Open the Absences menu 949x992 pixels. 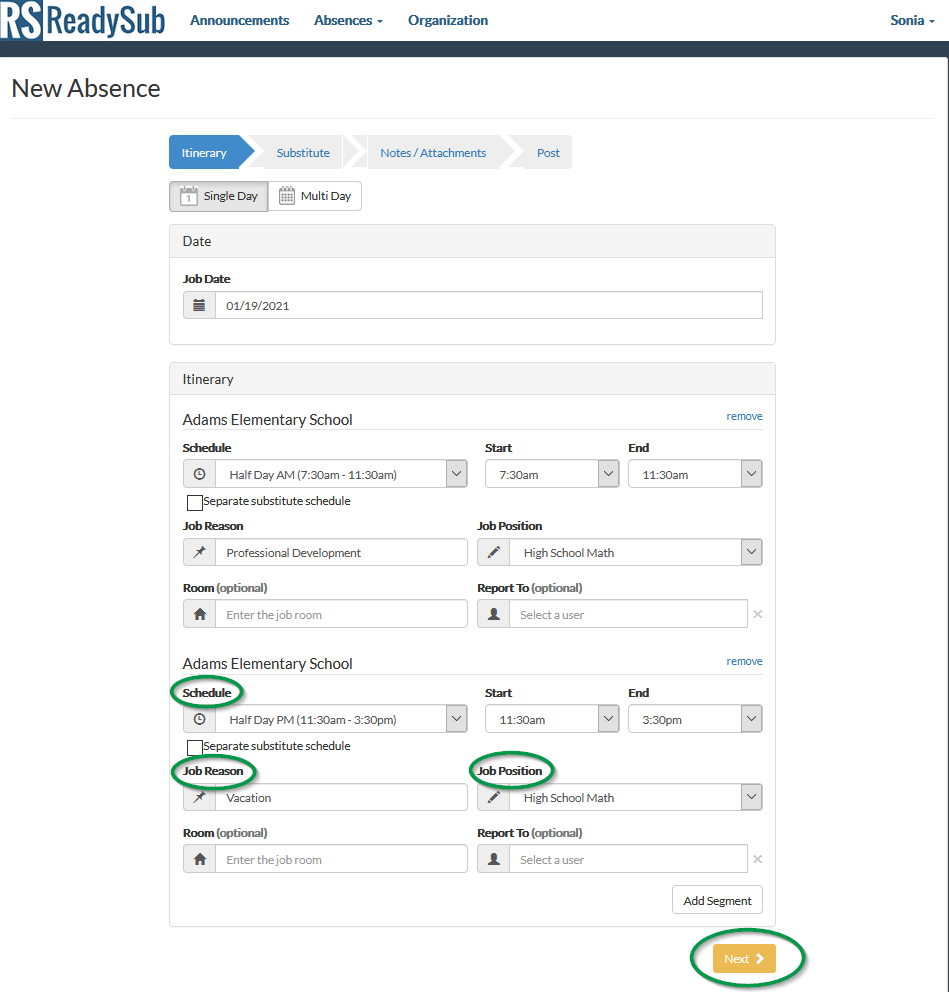(x=347, y=20)
